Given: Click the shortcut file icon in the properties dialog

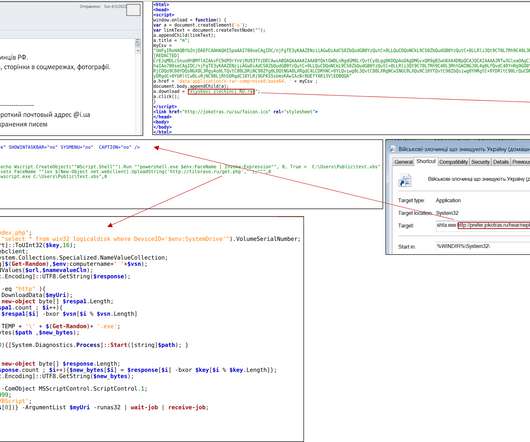Looking at the screenshot, I should [405, 180].
